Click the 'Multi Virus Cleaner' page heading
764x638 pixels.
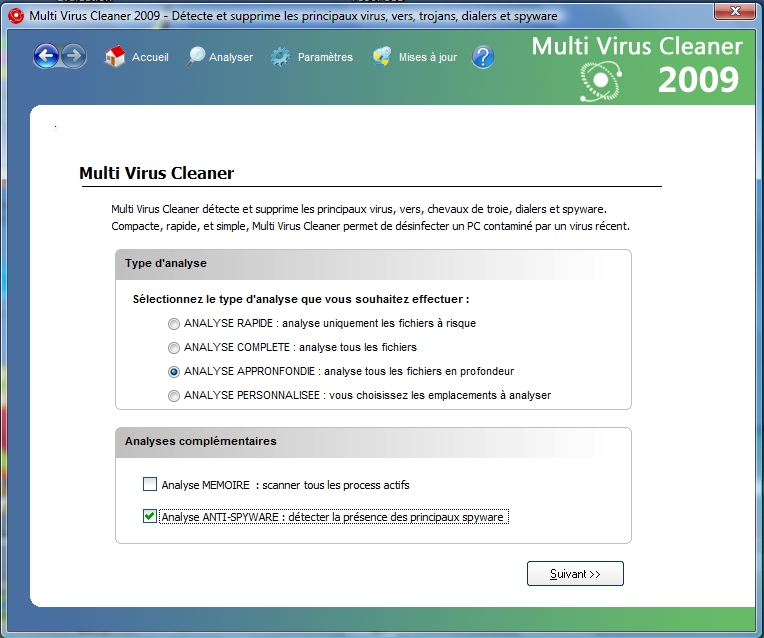156,173
